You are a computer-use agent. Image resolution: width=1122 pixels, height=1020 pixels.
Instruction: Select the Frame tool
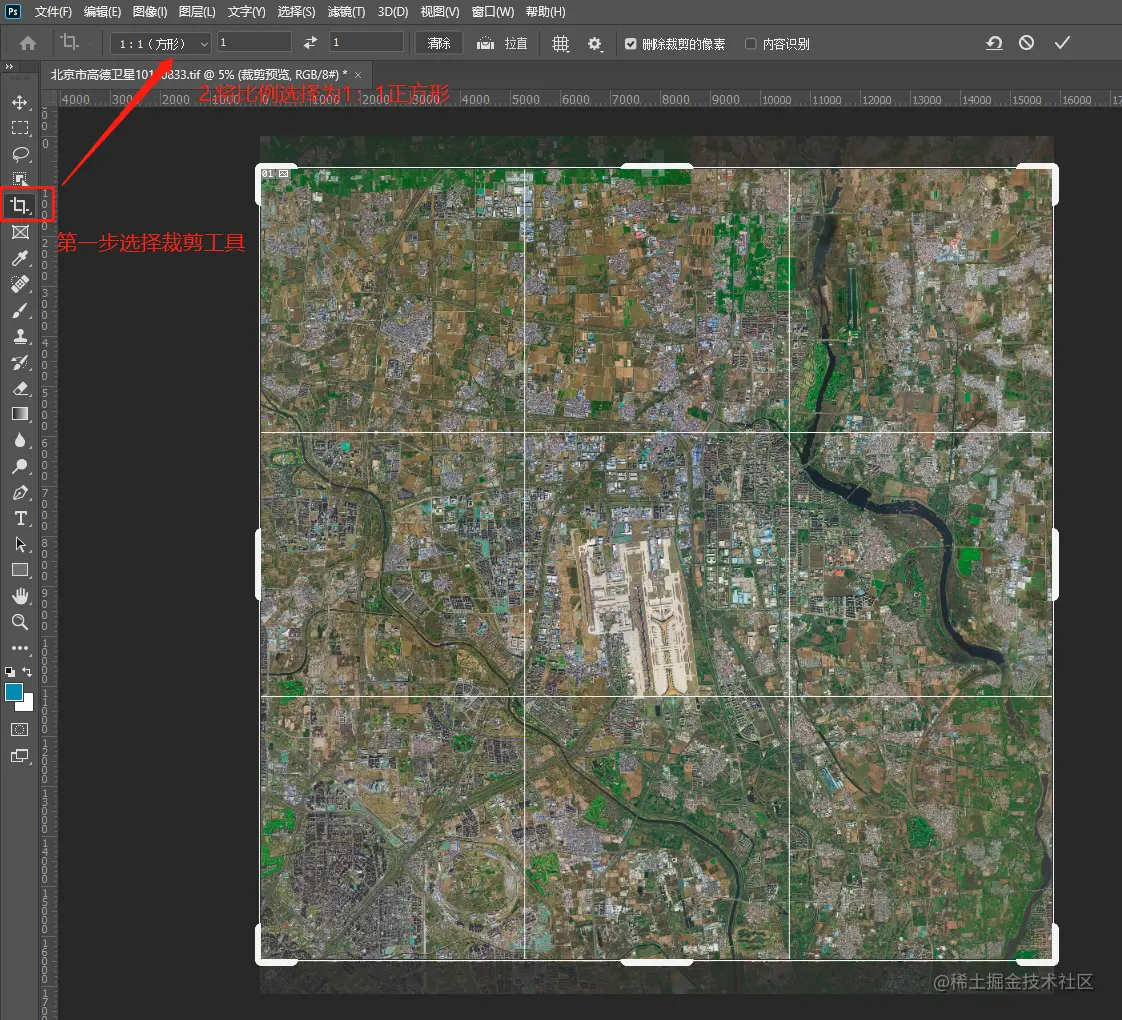coord(20,232)
